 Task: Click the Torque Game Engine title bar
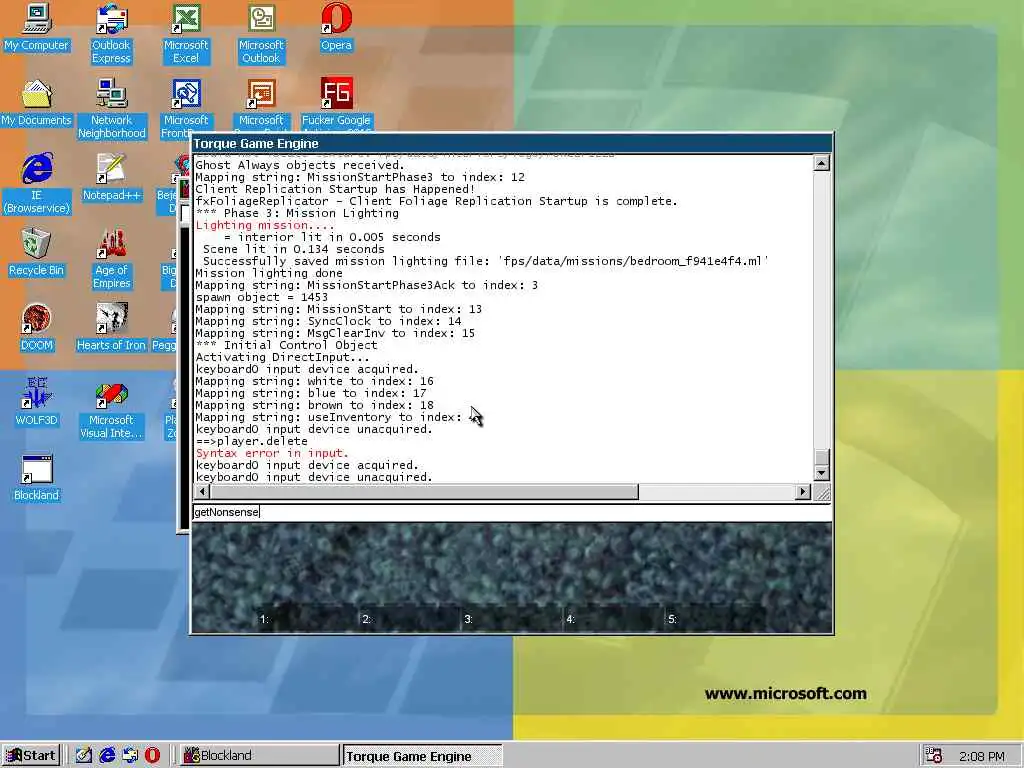coord(511,144)
